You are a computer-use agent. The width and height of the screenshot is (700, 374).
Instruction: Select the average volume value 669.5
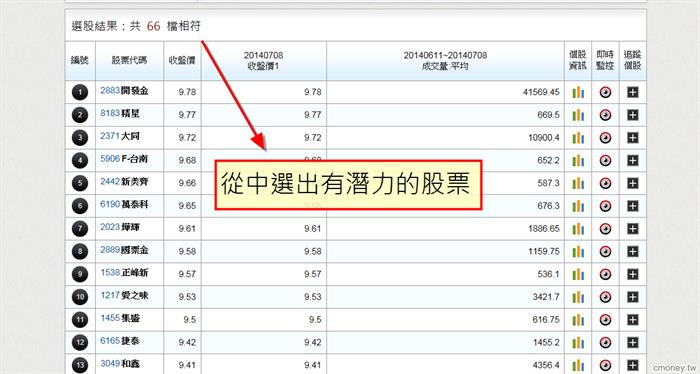point(549,115)
